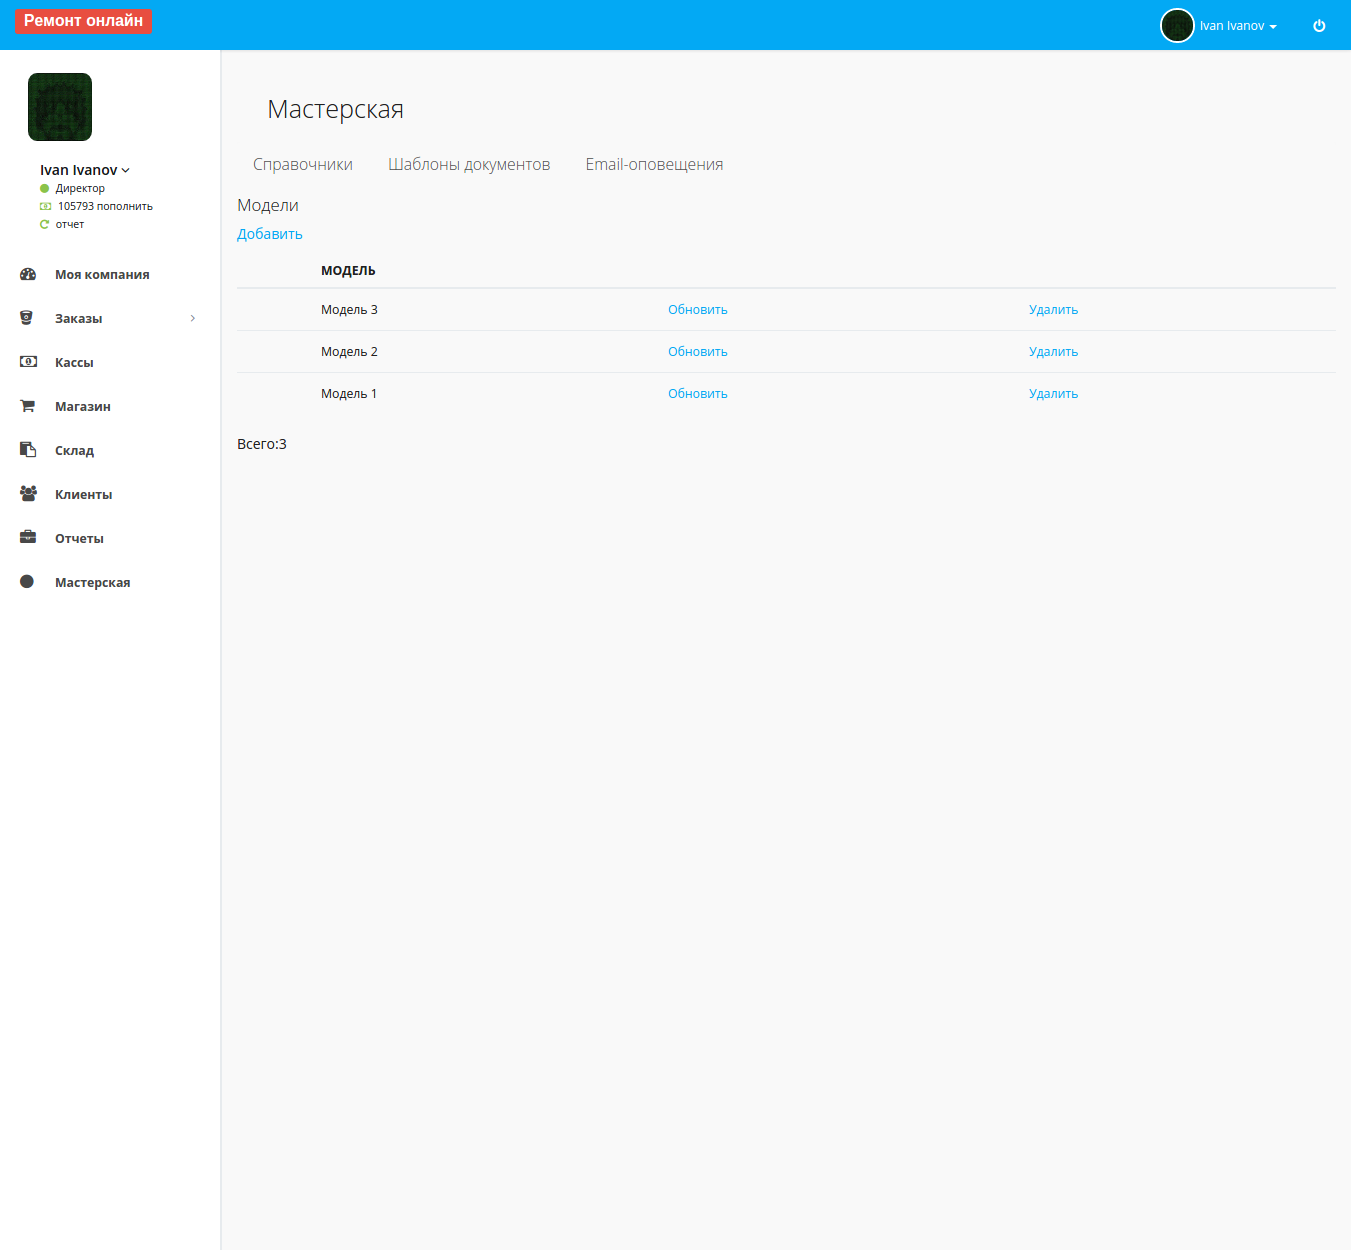Click the Кассы money icon
The image size is (1351, 1250).
tap(28, 362)
